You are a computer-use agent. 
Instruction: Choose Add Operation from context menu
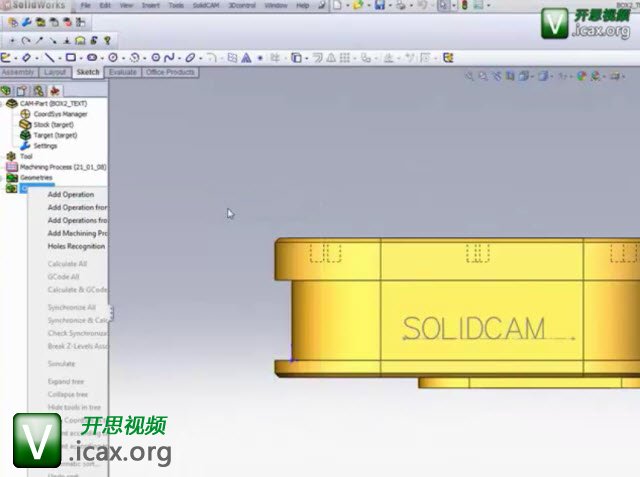point(71,195)
